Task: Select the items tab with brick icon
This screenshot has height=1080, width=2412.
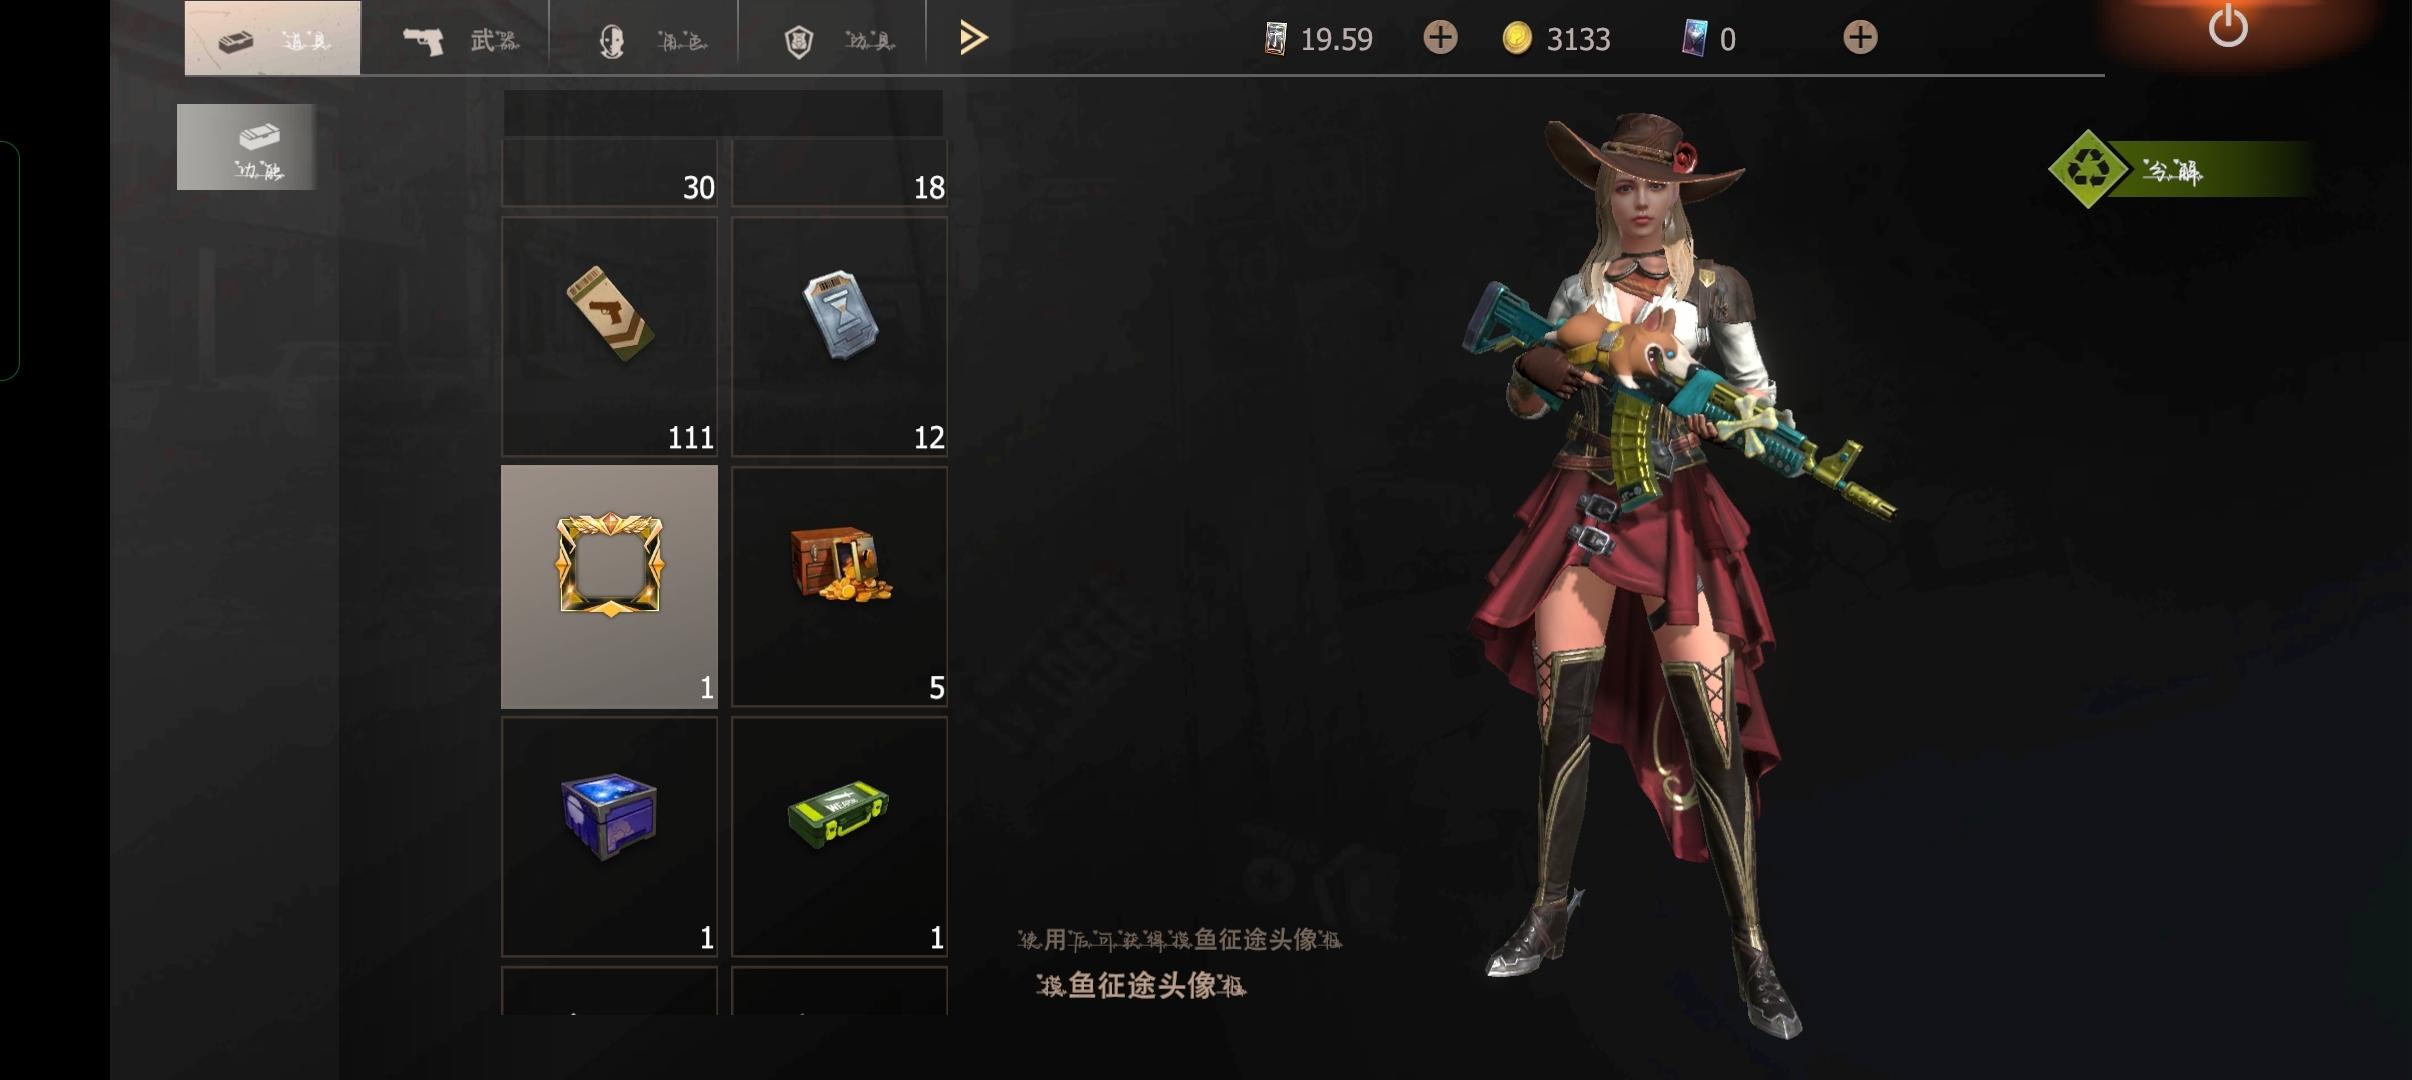Action: tap(272, 39)
